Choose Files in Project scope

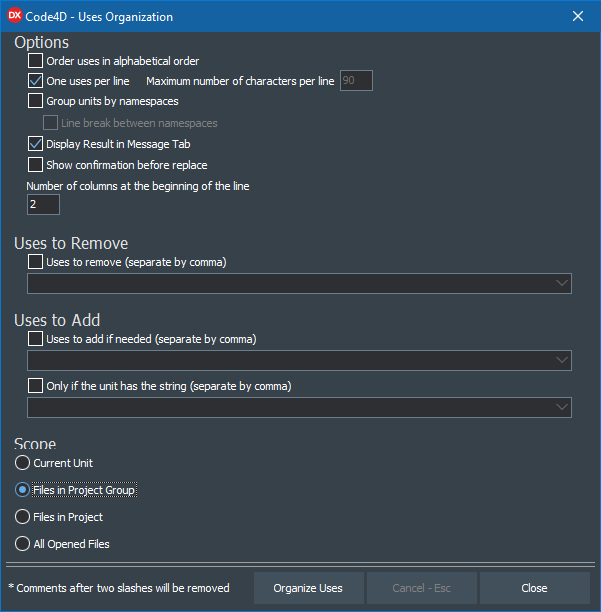23,517
